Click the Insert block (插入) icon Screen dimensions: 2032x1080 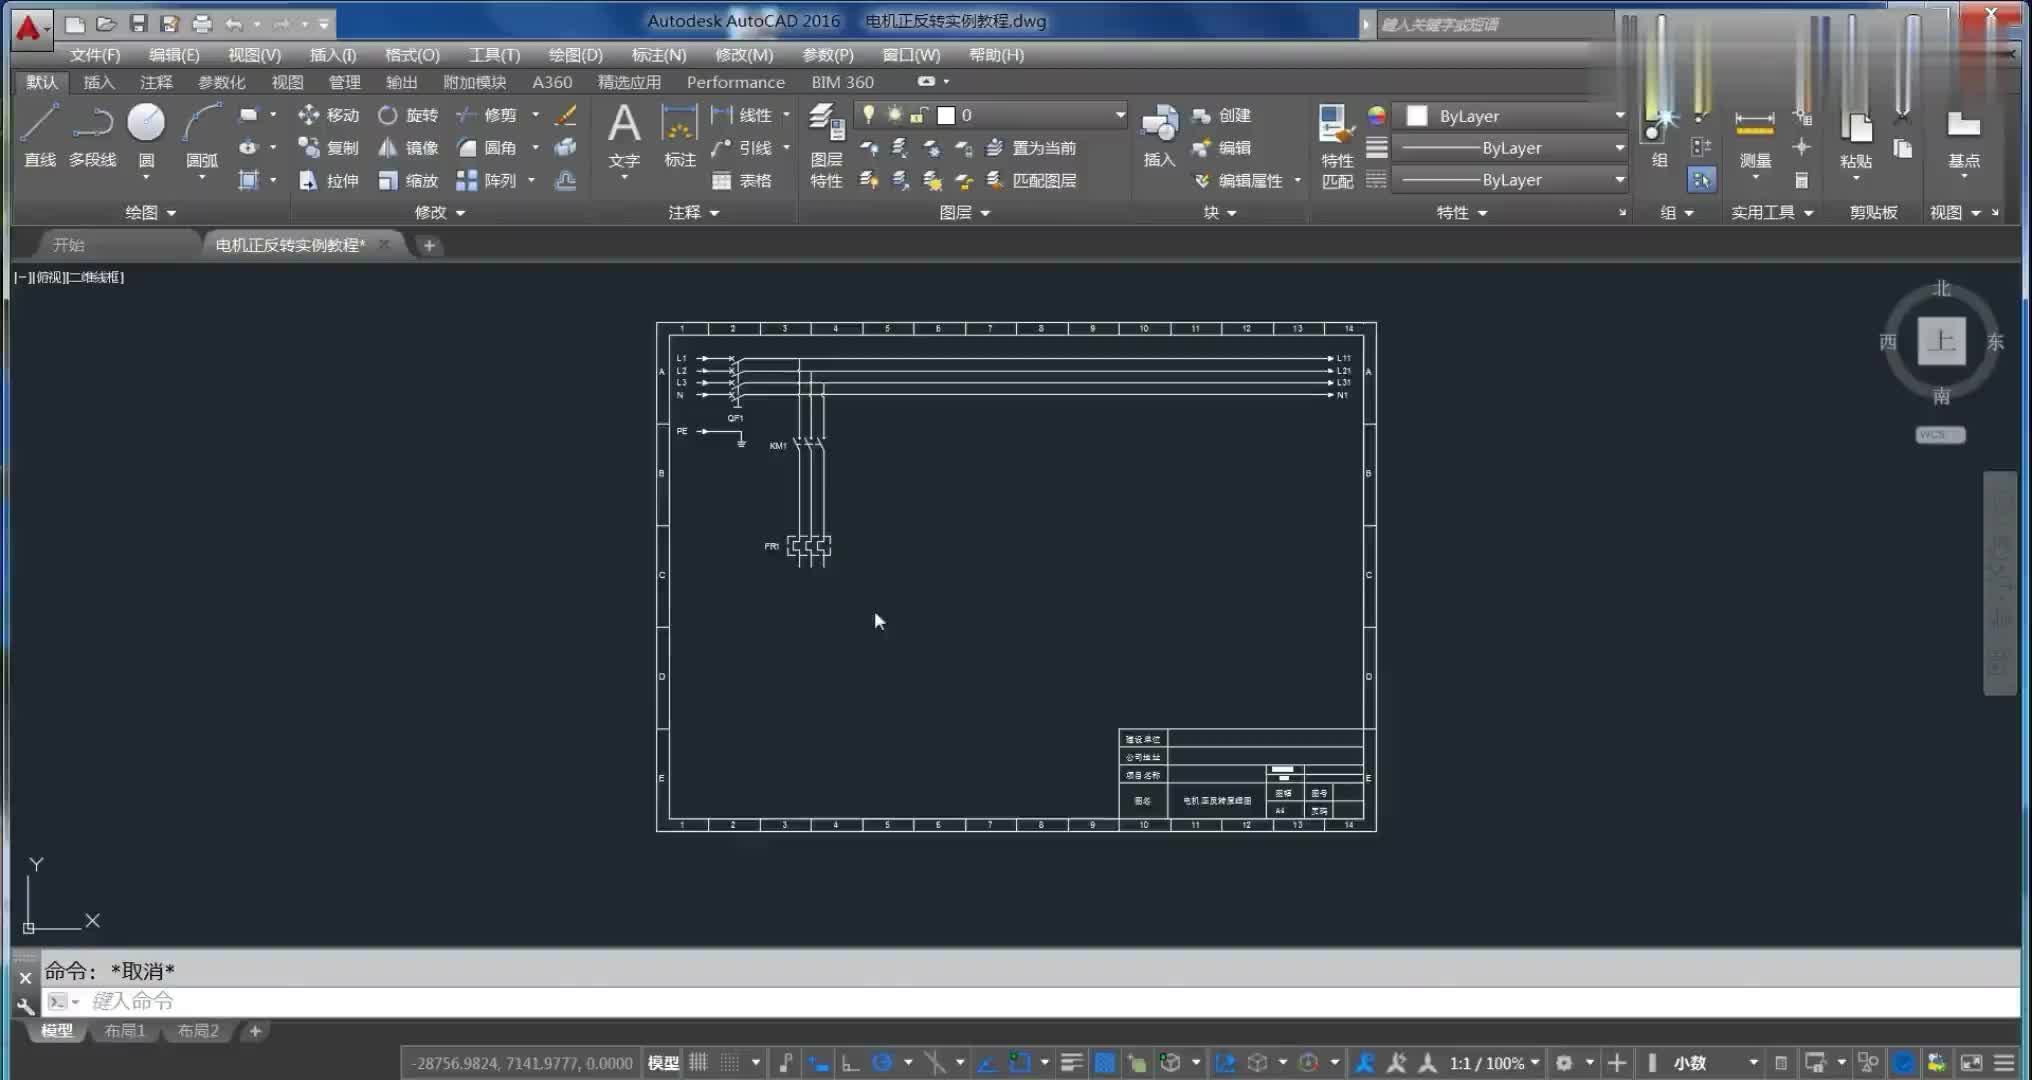[x=1159, y=135]
